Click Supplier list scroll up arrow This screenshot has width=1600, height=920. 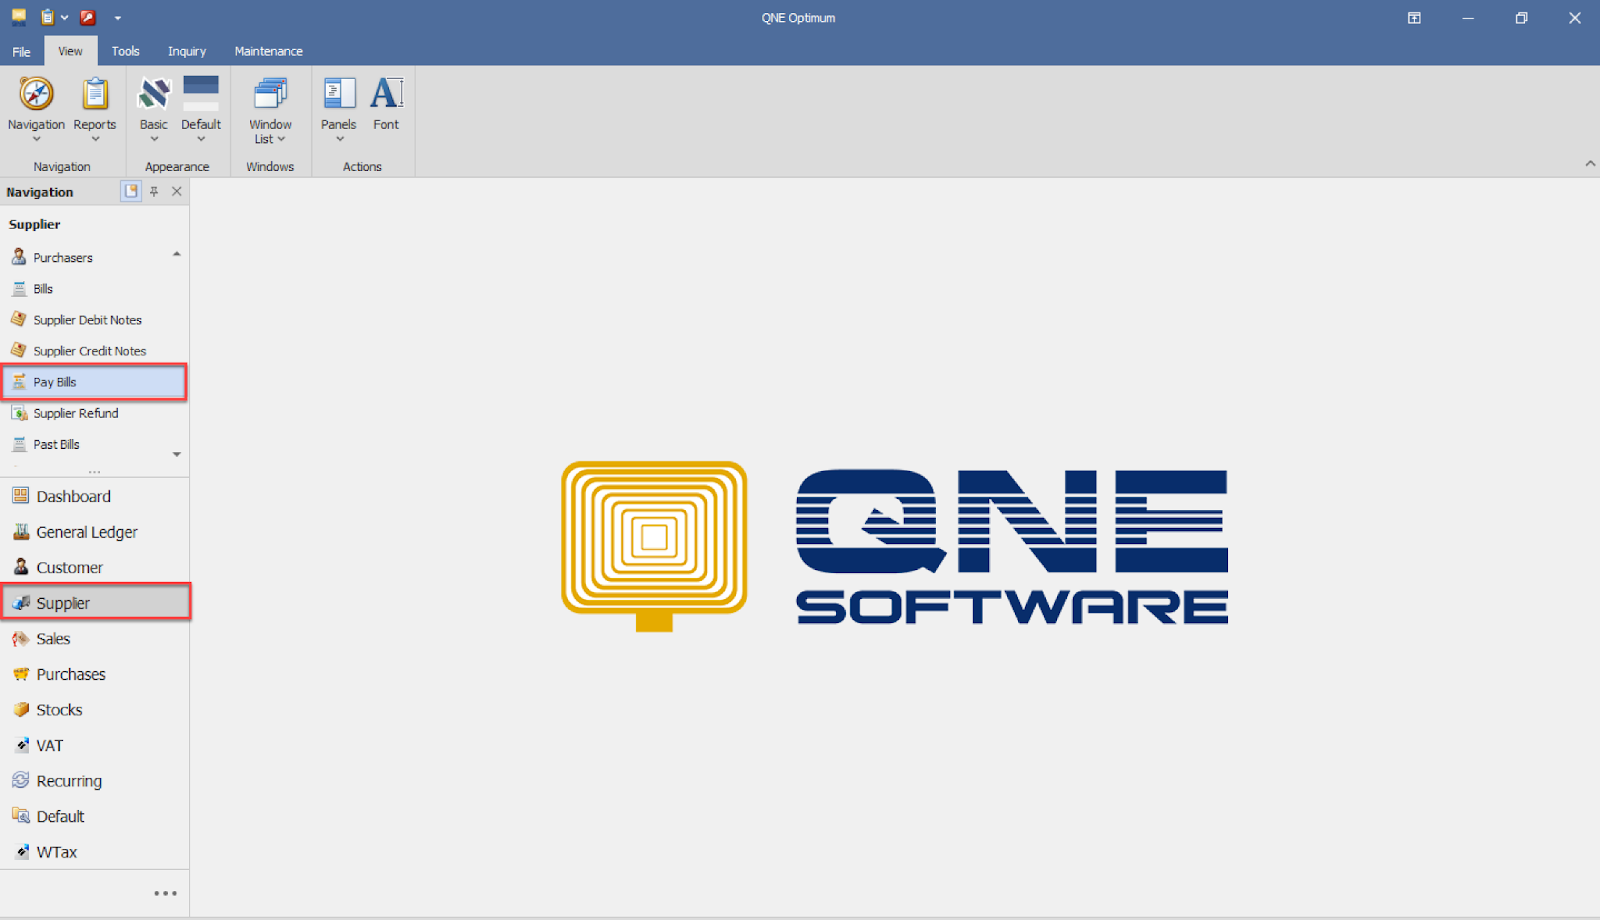[177, 254]
